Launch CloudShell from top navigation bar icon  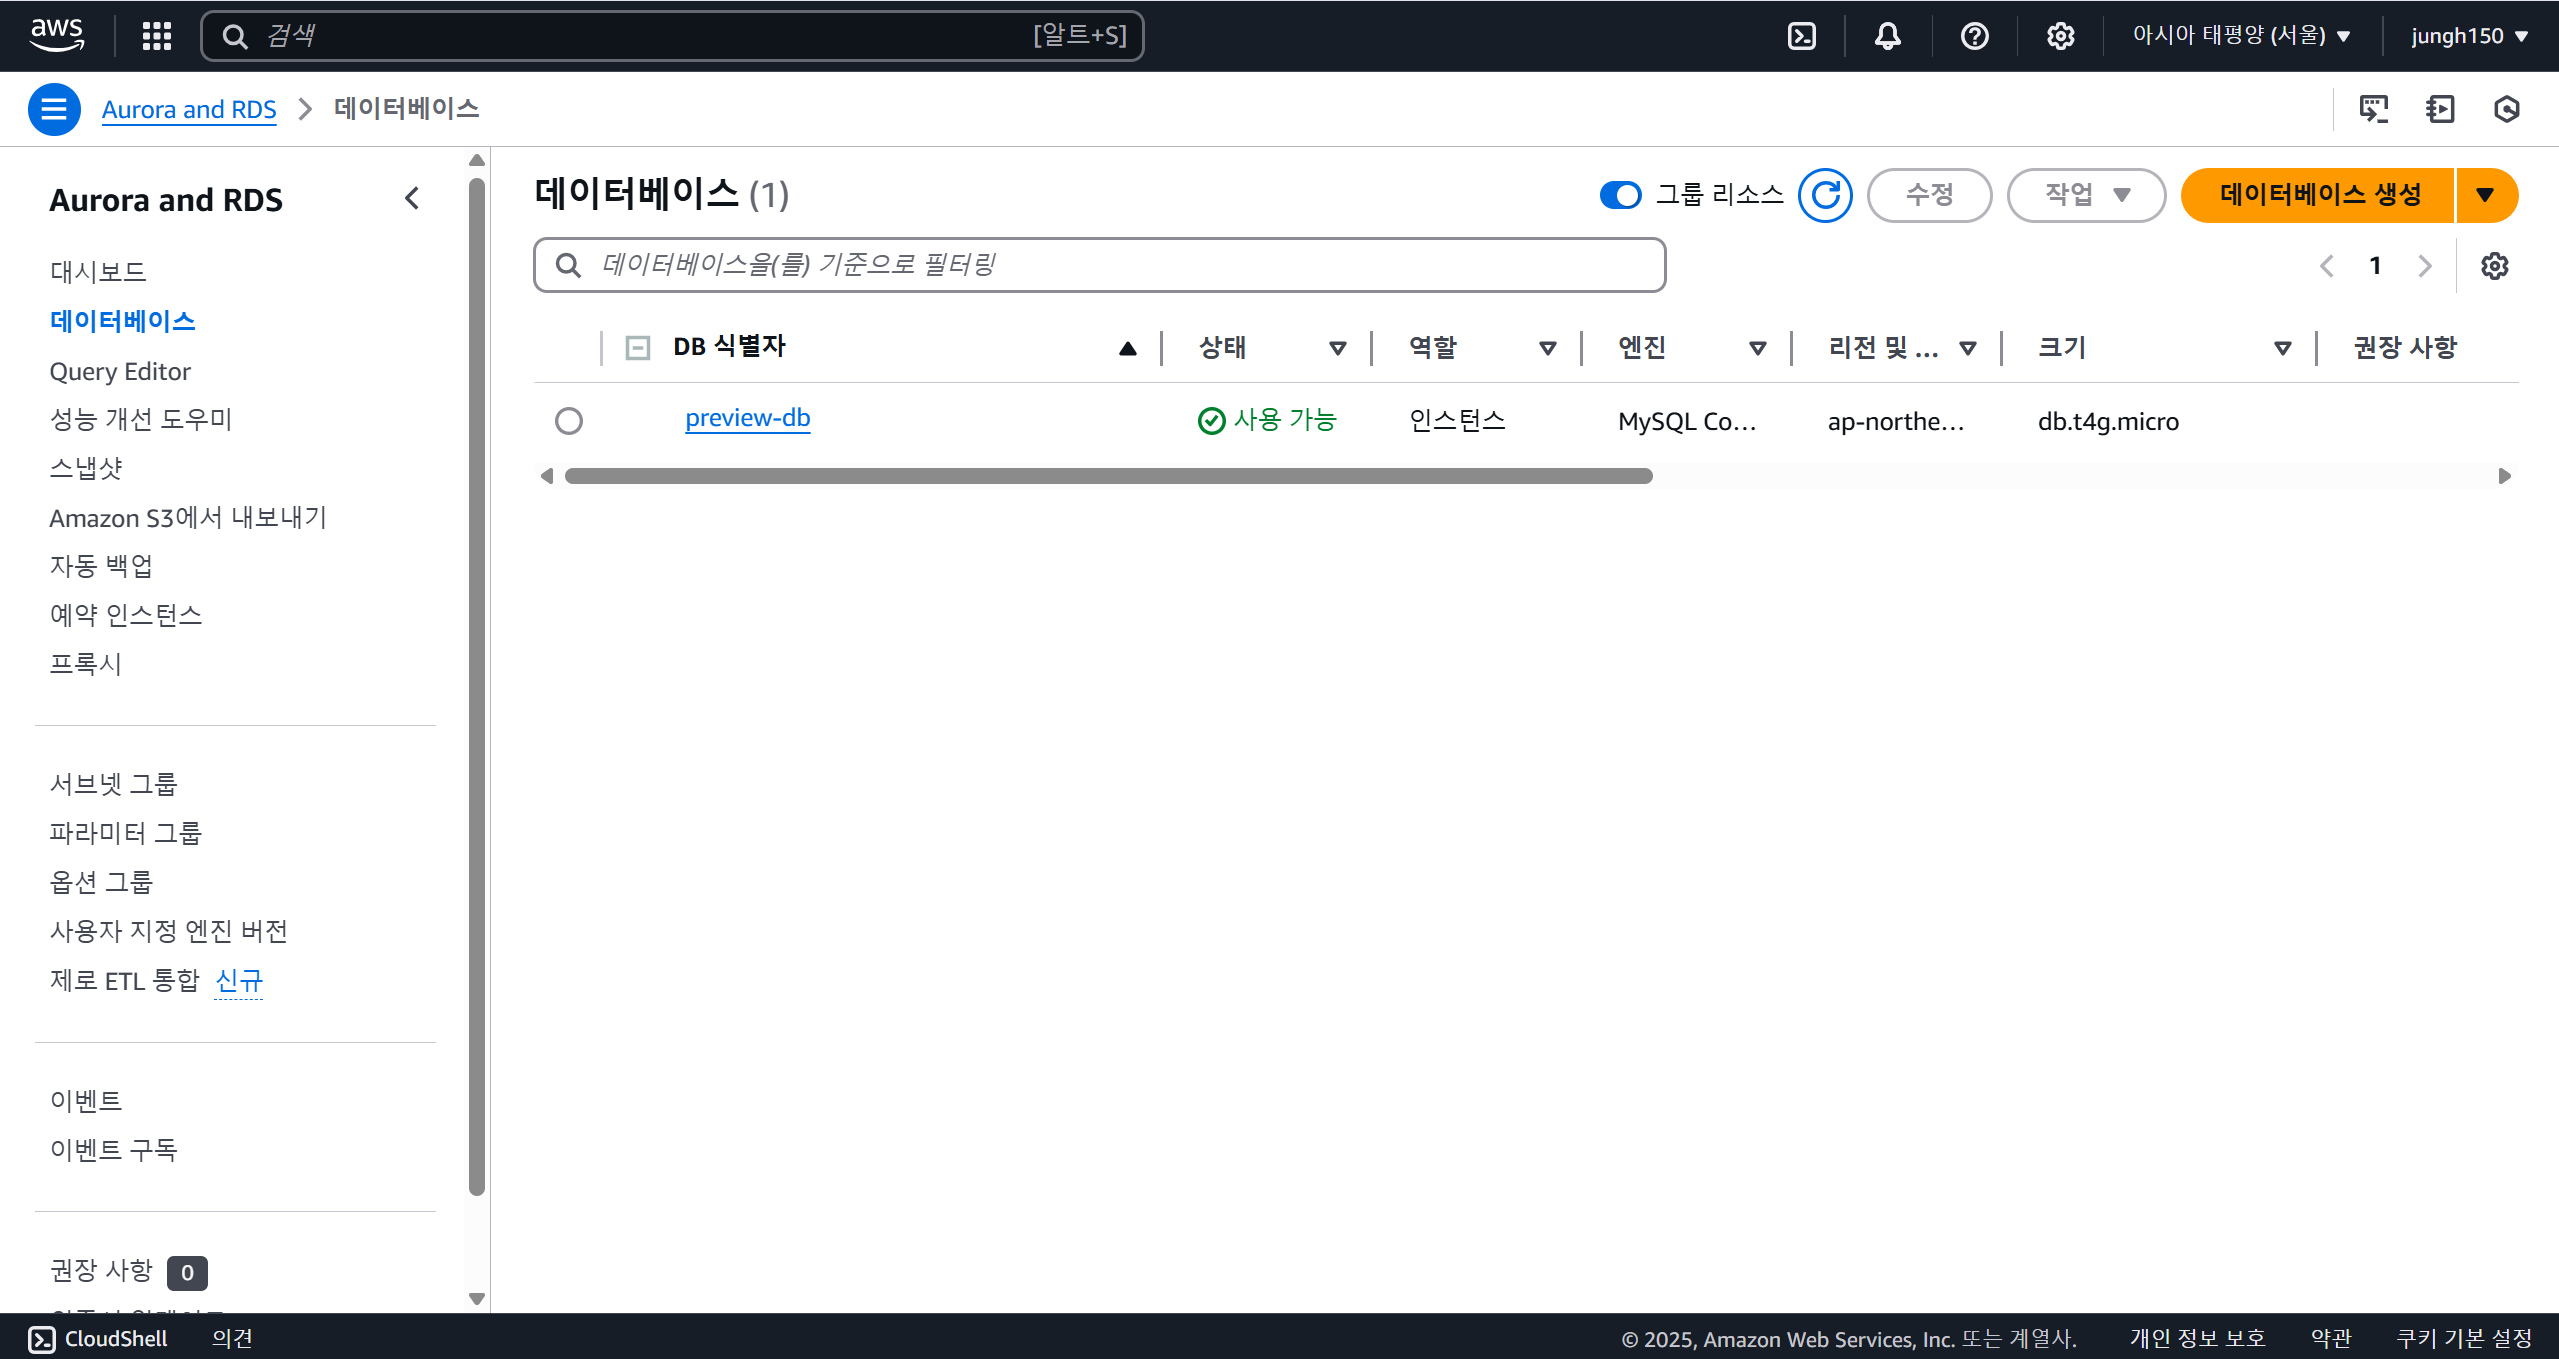(x=1801, y=36)
